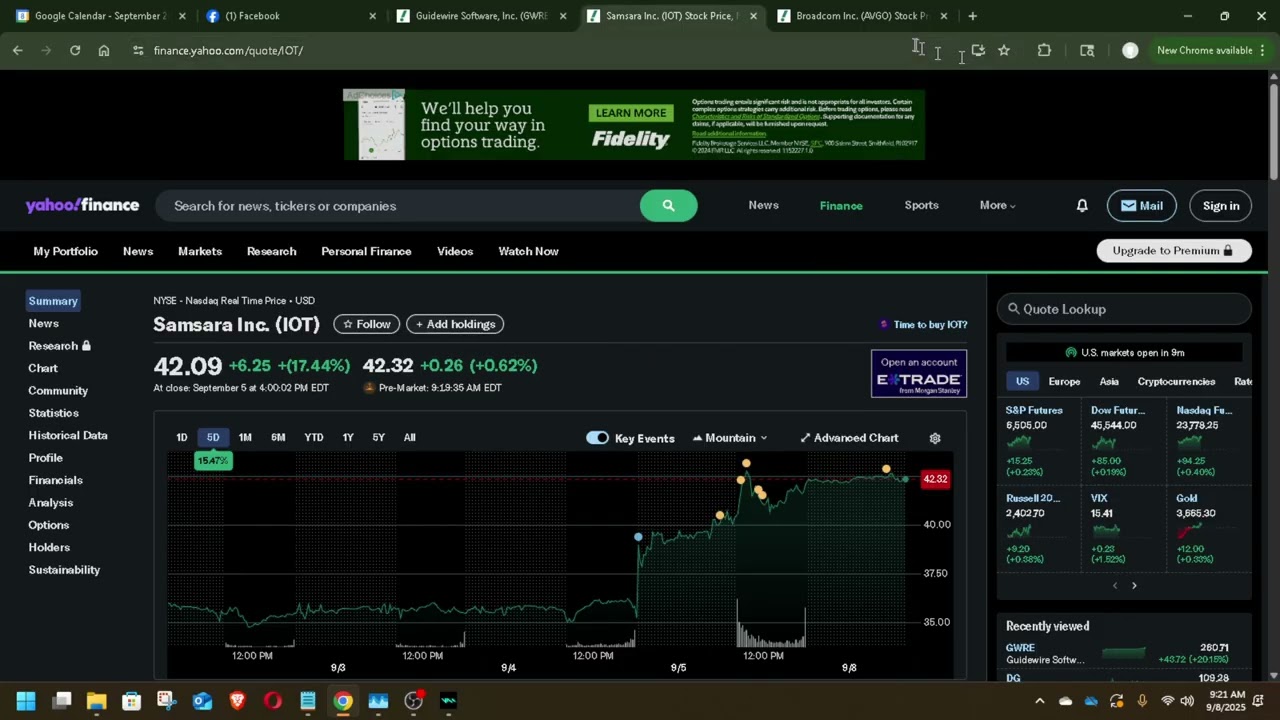Open Historical Data in sidebar
This screenshot has height=720, width=1280.
point(68,435)
